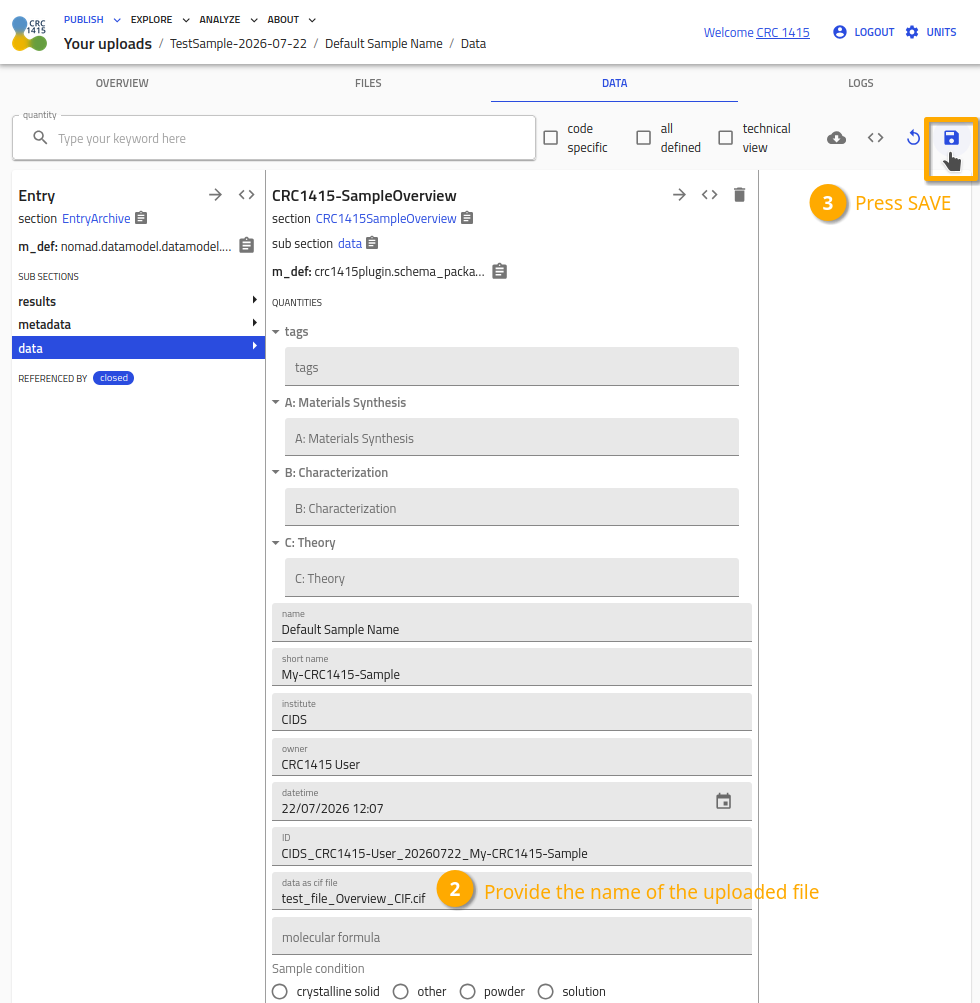Toggle the all defined checkbox
Viewport: 980px width, 1003px height.
644,138
